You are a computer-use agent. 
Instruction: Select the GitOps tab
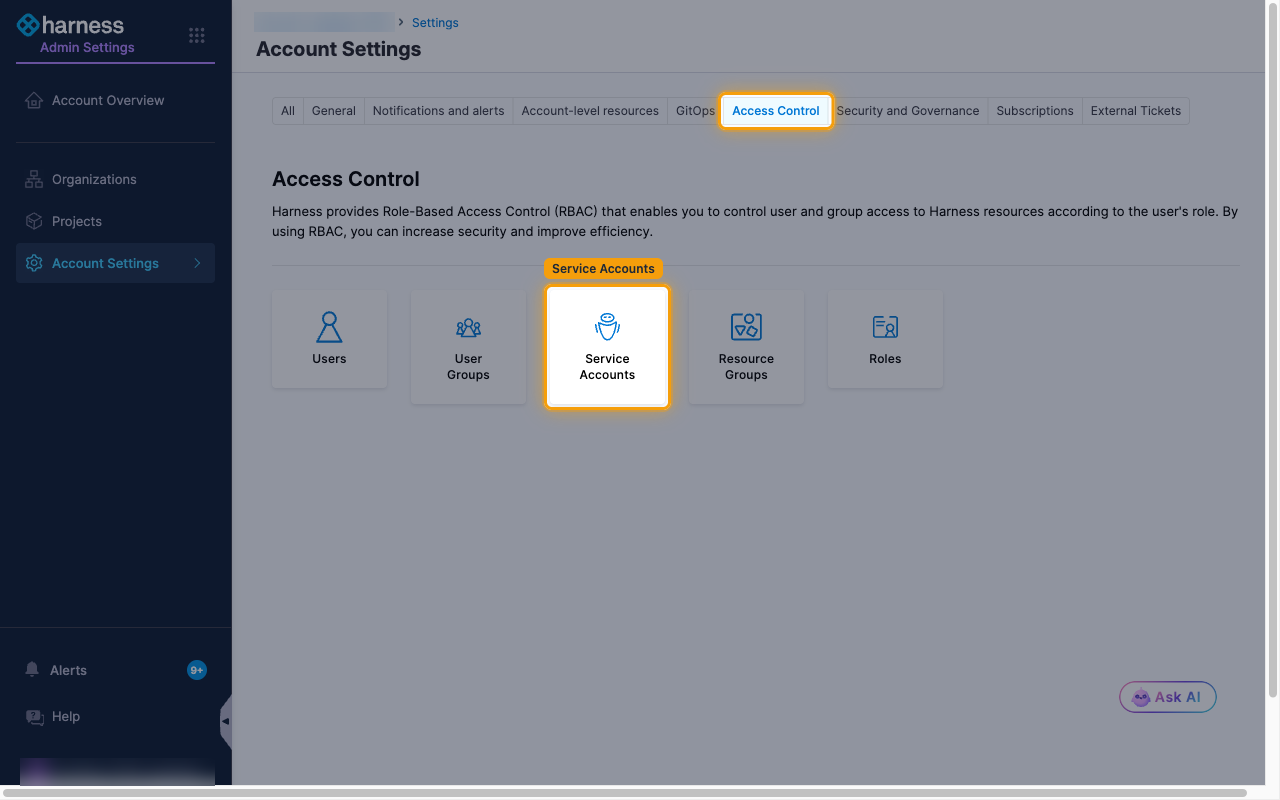(694, 111)
